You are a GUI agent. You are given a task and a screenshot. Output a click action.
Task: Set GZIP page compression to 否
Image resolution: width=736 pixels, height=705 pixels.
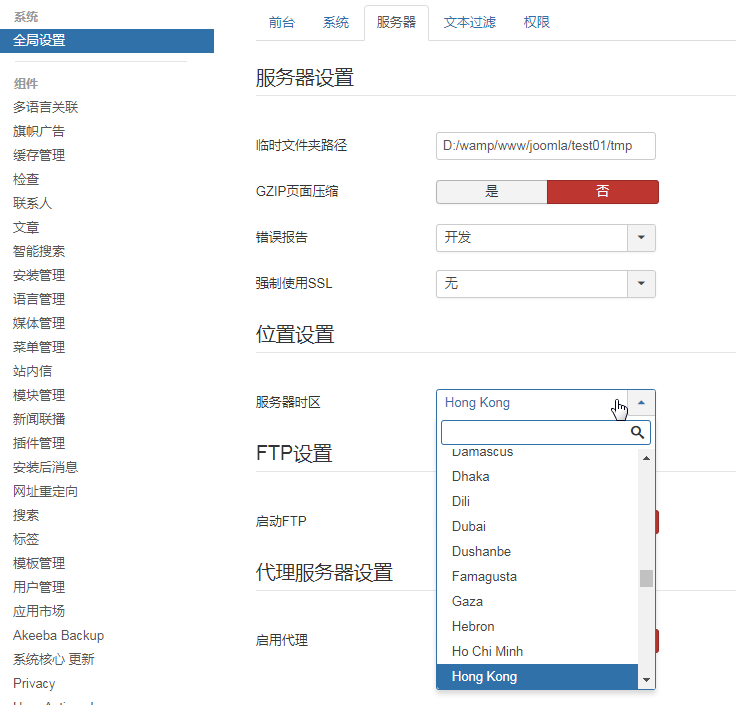603,192
